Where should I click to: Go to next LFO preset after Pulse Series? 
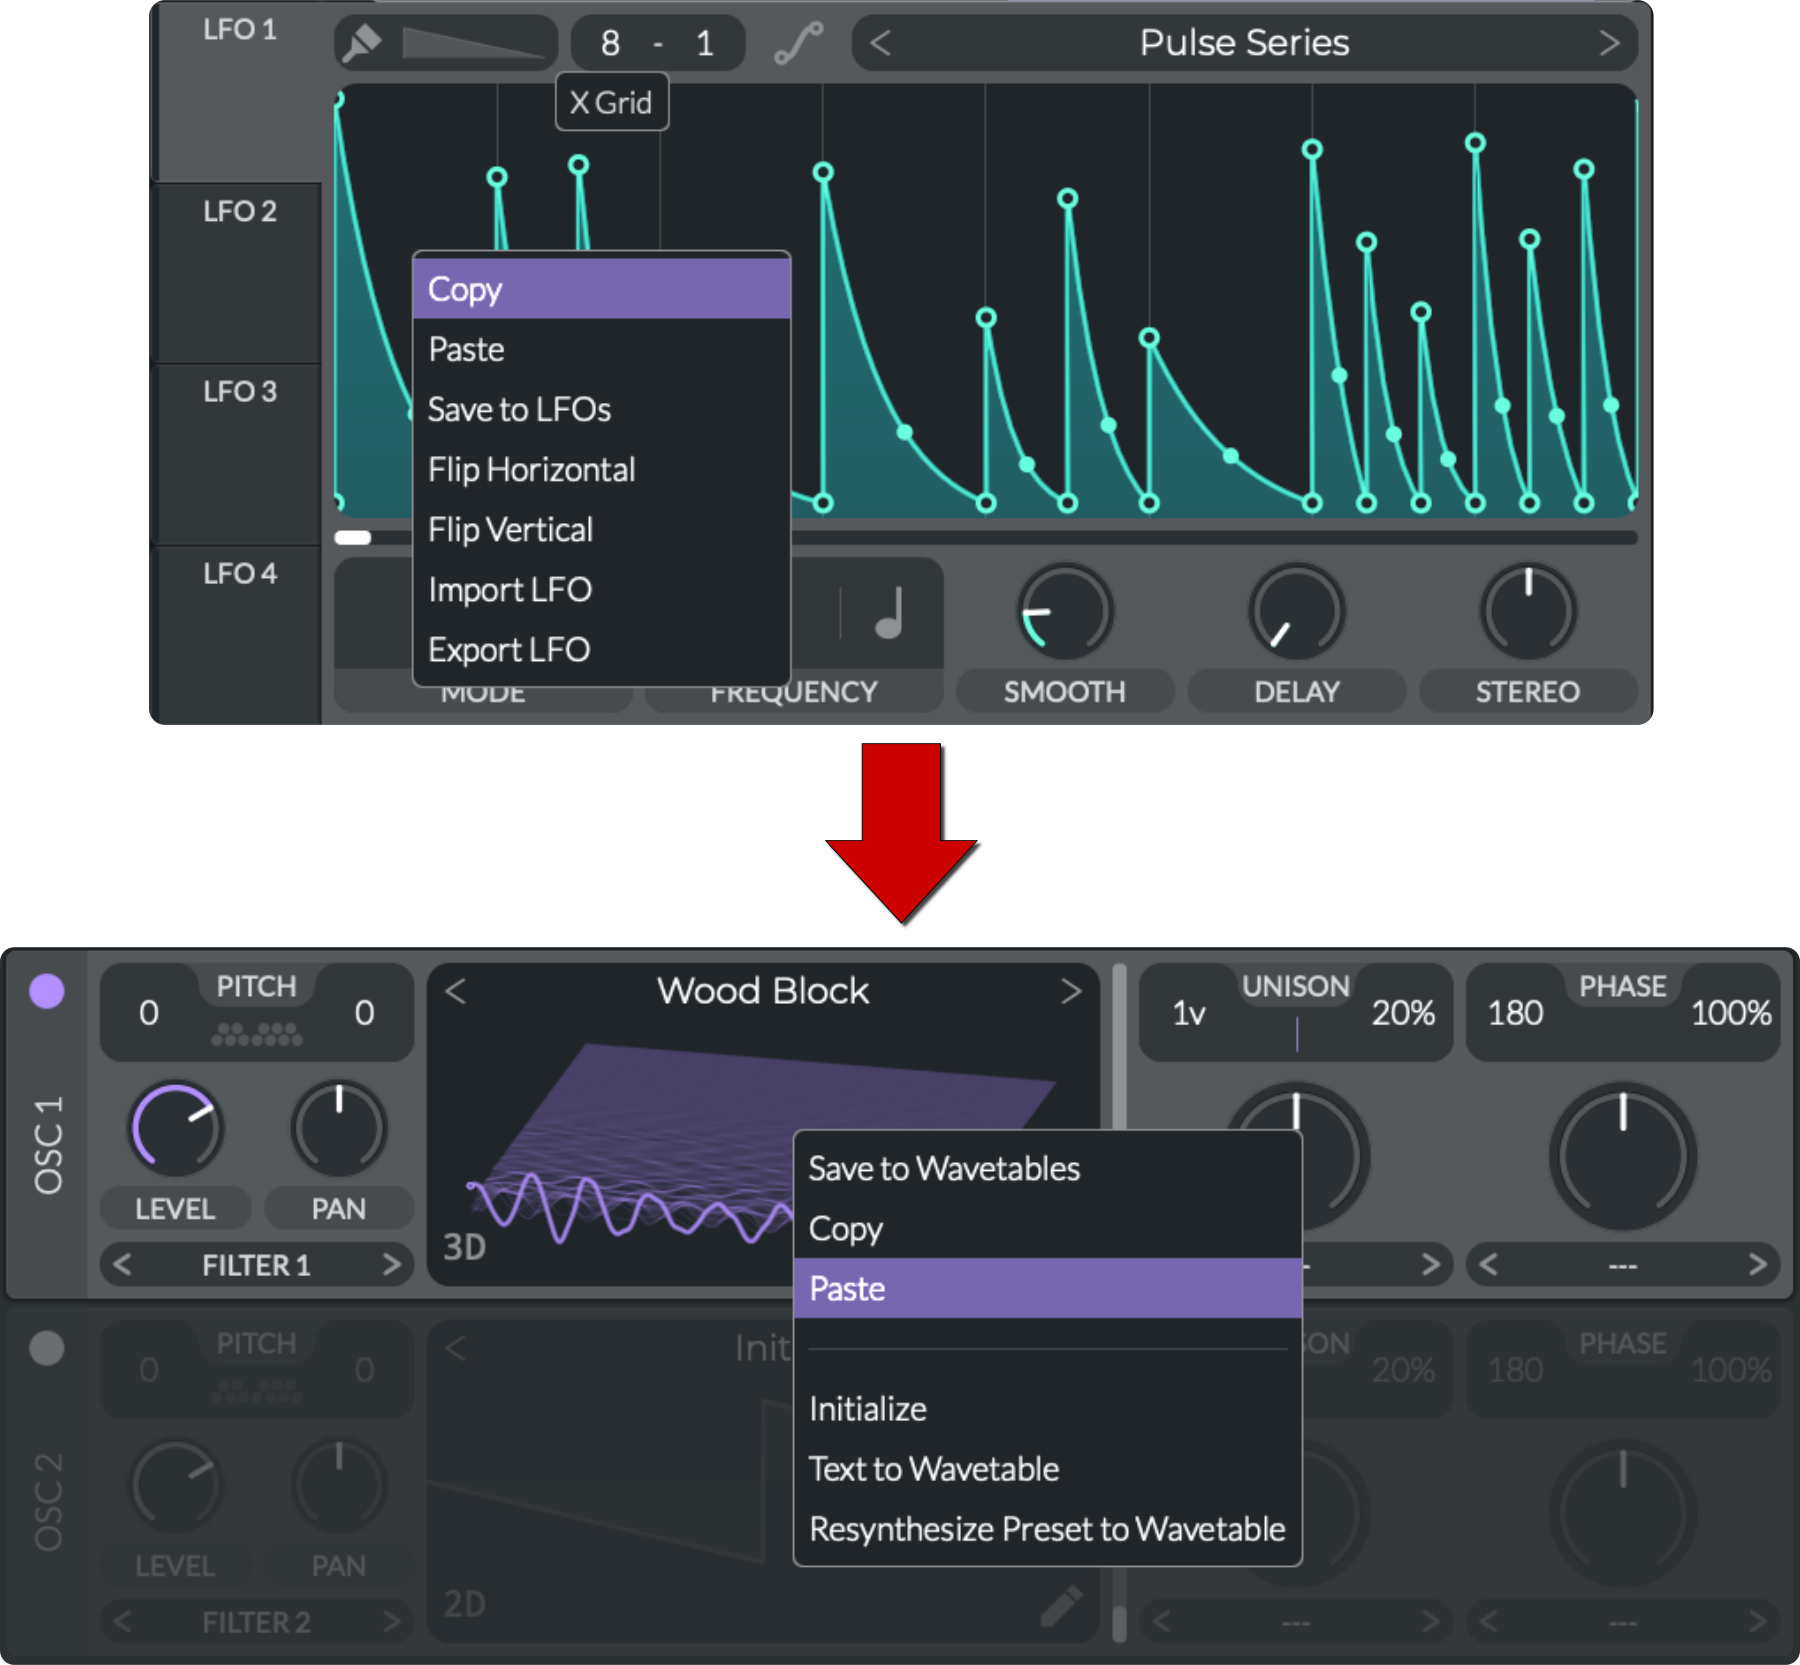1608,43
